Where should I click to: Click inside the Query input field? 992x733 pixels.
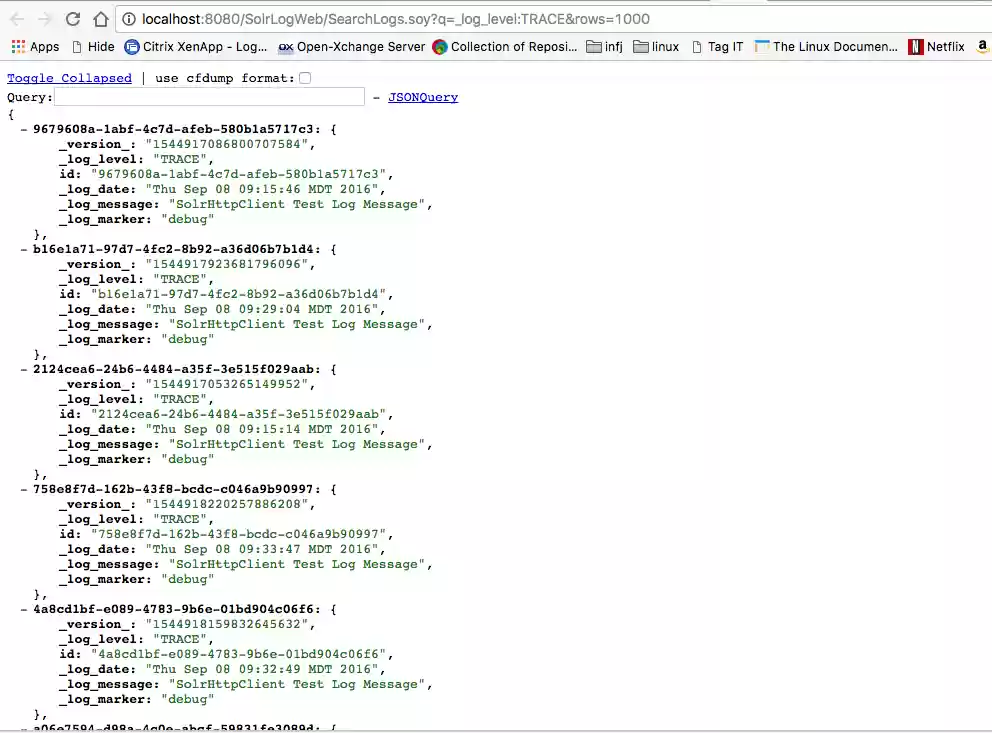point(210,96)
